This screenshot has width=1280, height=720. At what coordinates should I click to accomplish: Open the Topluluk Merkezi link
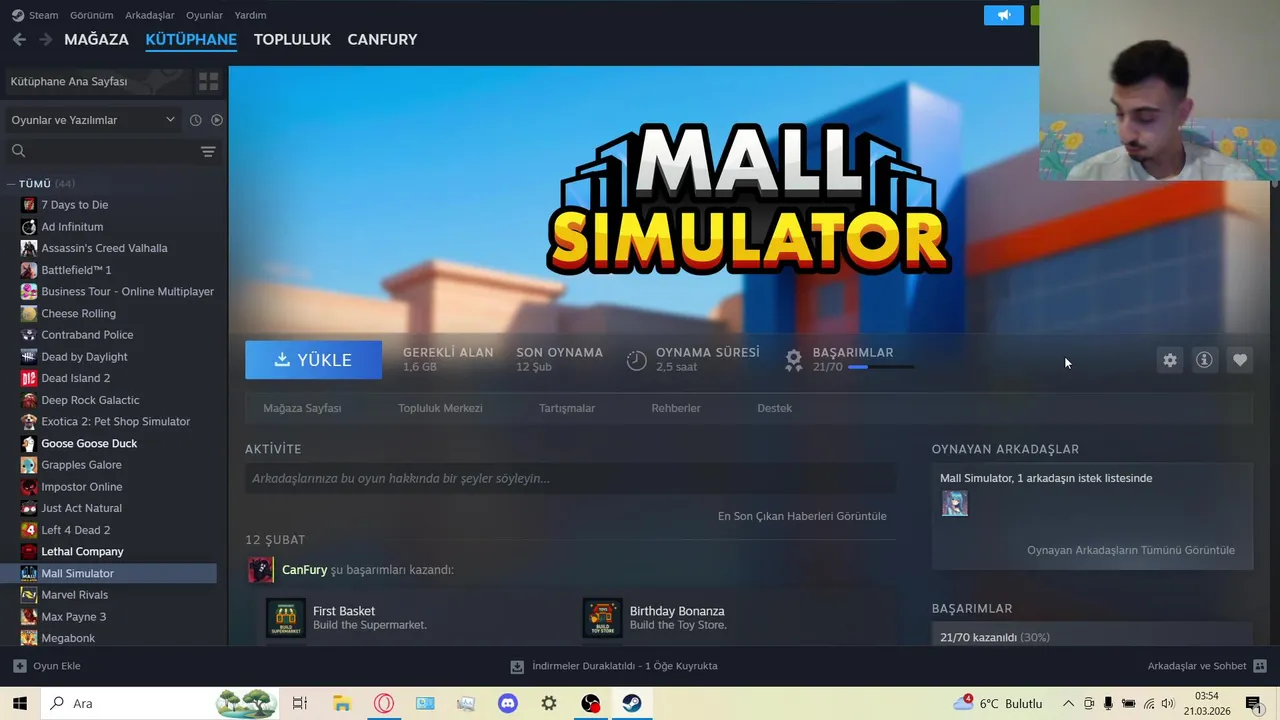tap(440, 408)
